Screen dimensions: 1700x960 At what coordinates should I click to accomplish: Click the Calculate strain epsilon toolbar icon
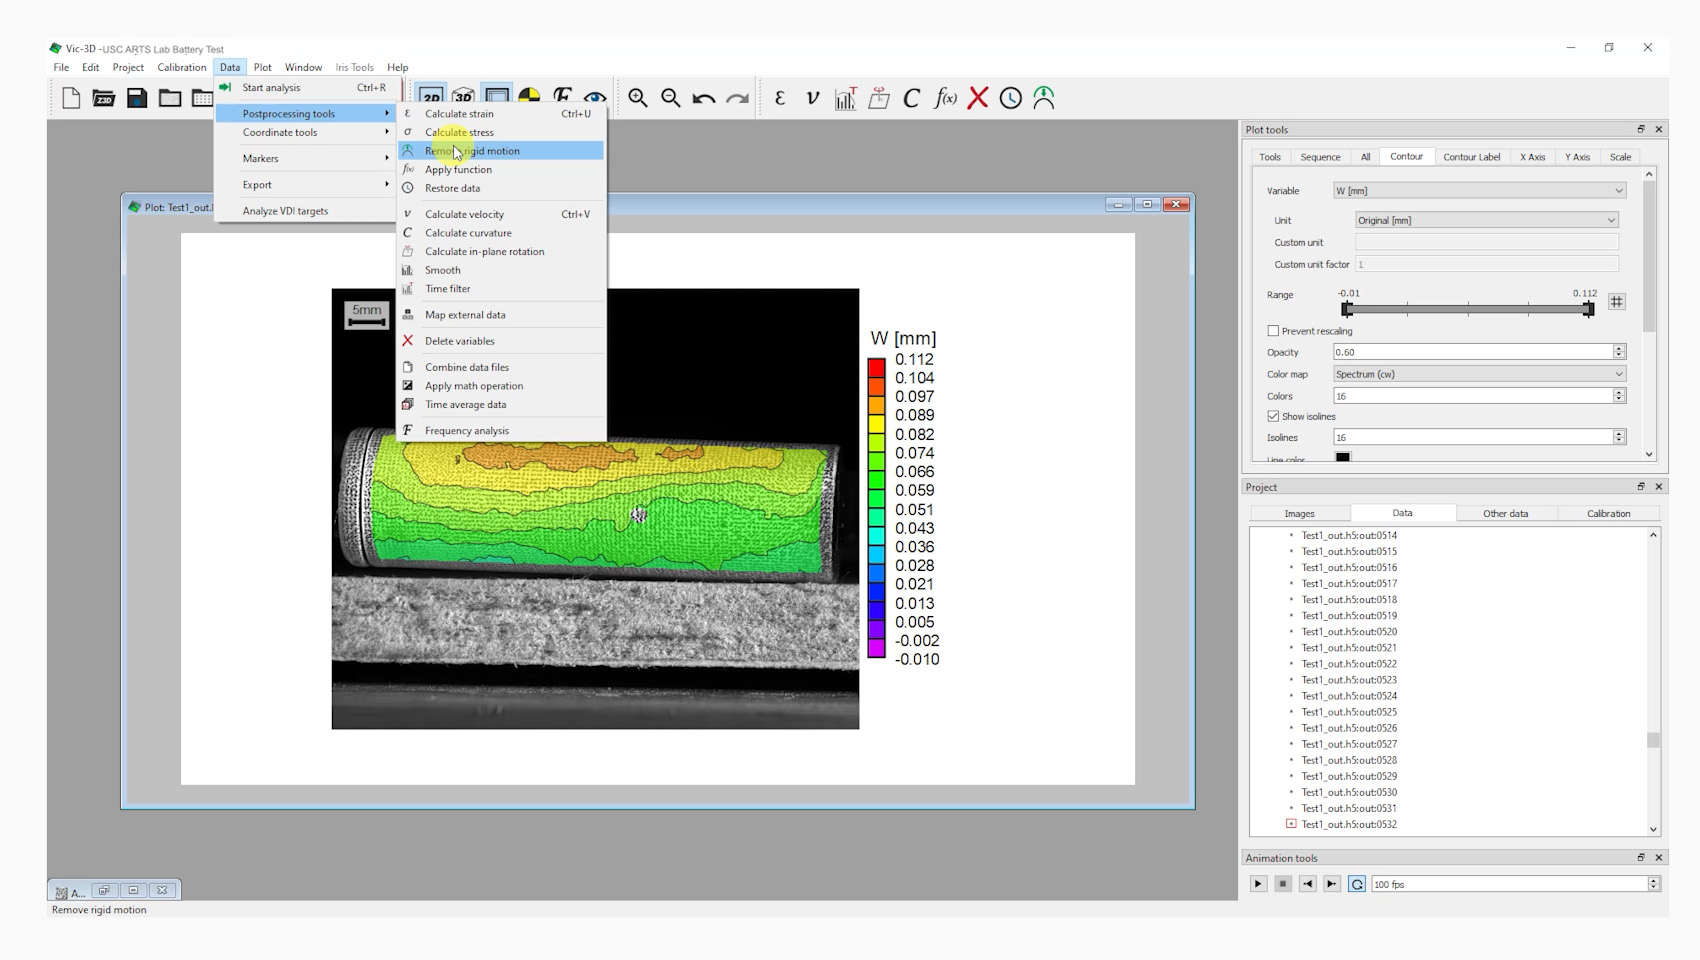[780, 98]
